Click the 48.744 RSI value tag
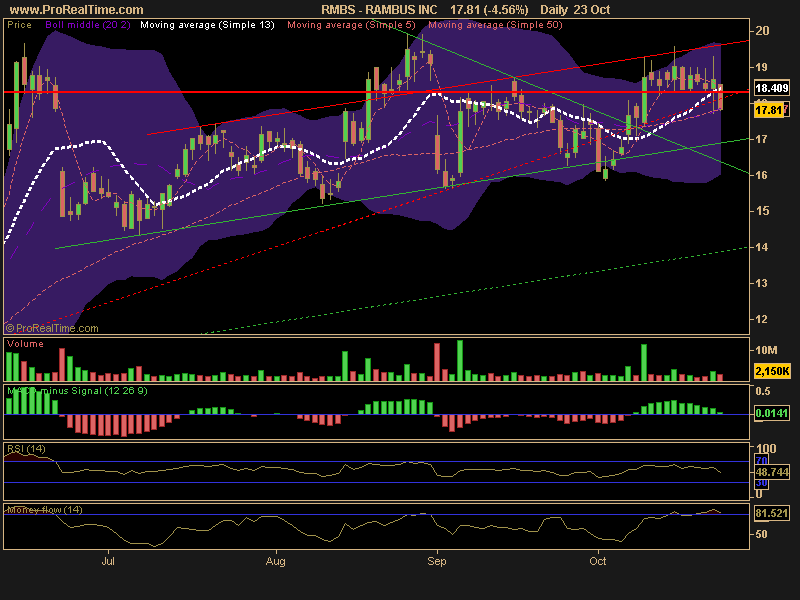The height and width of the screenshot is (600, 800). click(x=772, y=472)
